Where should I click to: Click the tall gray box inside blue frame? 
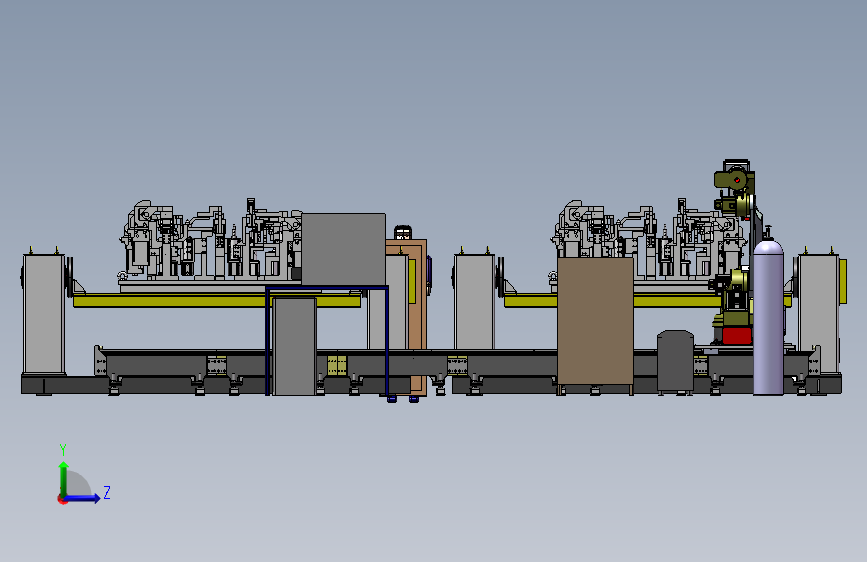point(294,346)
